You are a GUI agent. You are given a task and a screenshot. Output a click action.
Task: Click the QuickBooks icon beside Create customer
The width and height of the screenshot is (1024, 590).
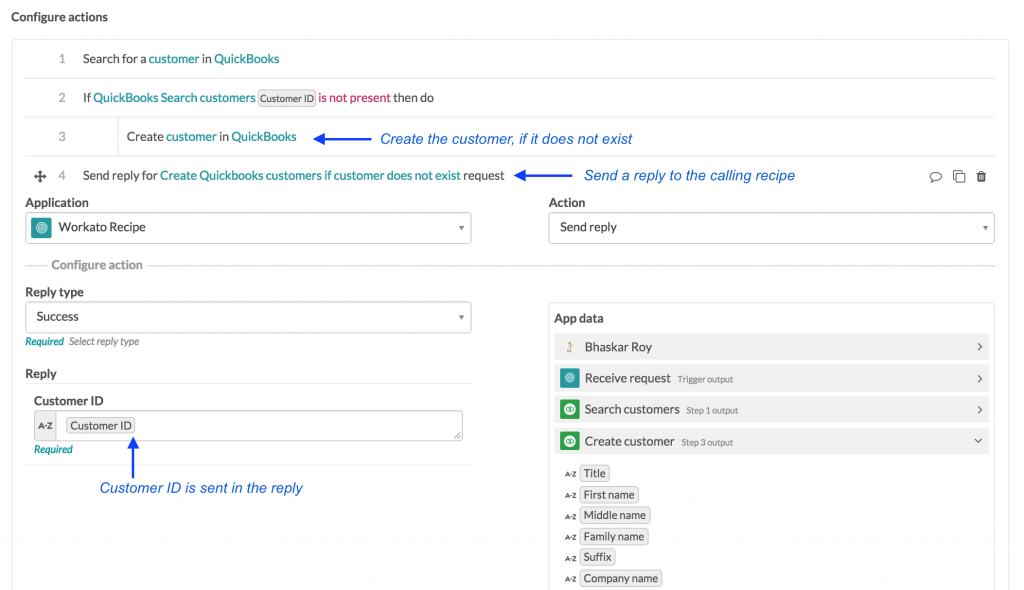click(x=569, y=440)
